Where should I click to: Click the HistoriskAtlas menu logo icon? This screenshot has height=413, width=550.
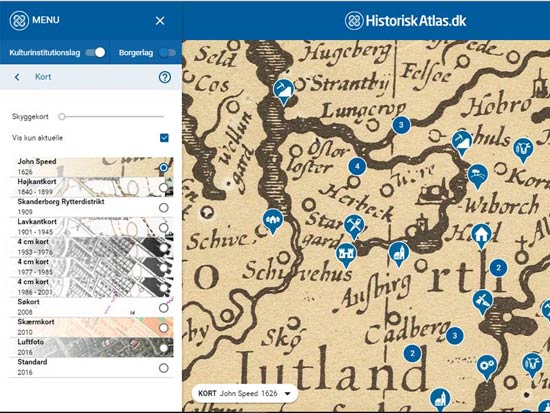[x=19, y=20]
